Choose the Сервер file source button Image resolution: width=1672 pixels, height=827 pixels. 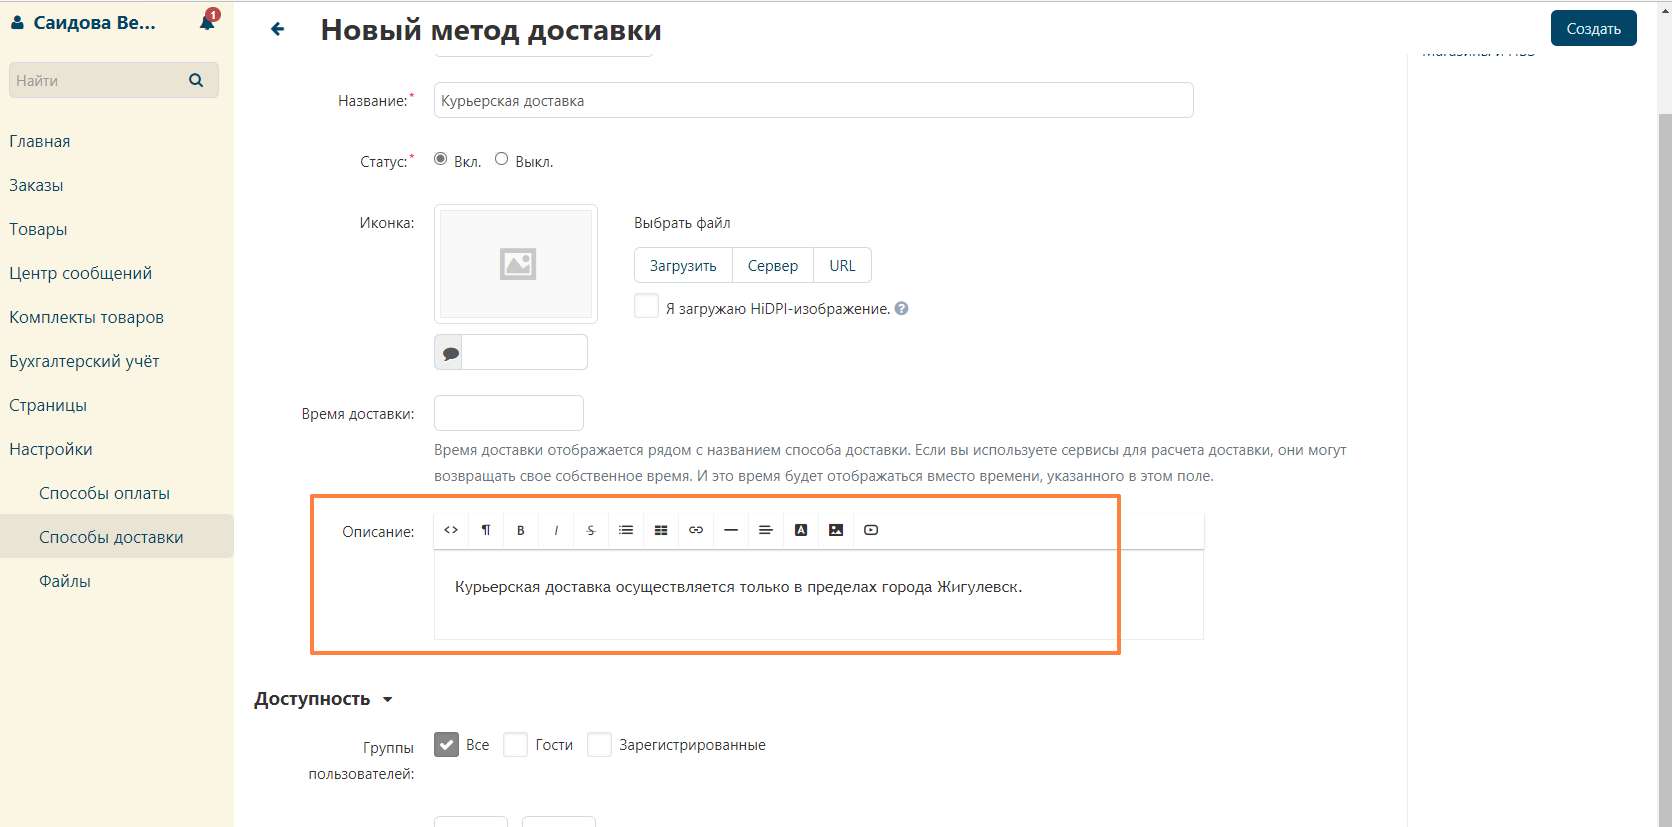773,266
